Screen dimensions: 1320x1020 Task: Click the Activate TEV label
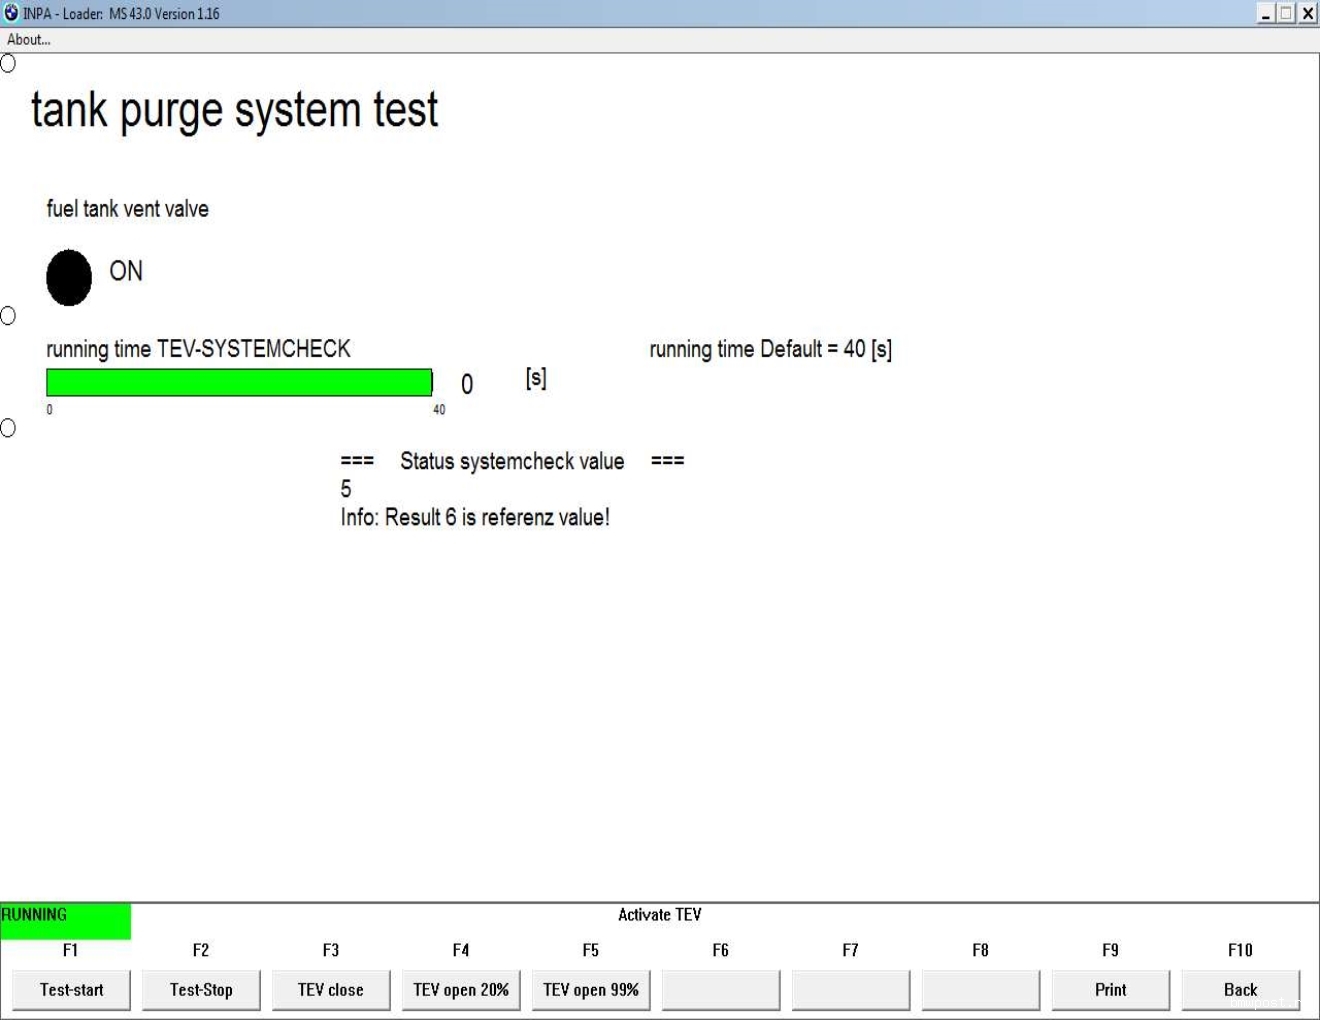click(659, 915)
